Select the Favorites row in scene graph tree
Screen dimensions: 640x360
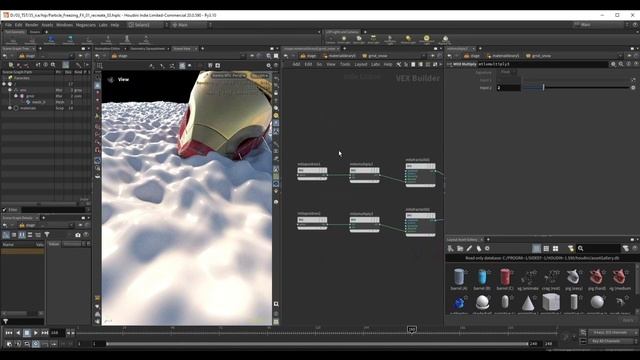click(46, 78)
